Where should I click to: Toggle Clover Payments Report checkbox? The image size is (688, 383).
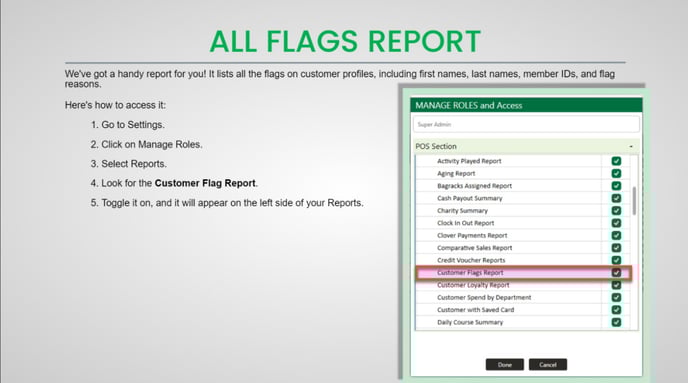pyautogui.click(x=616, y=235)
